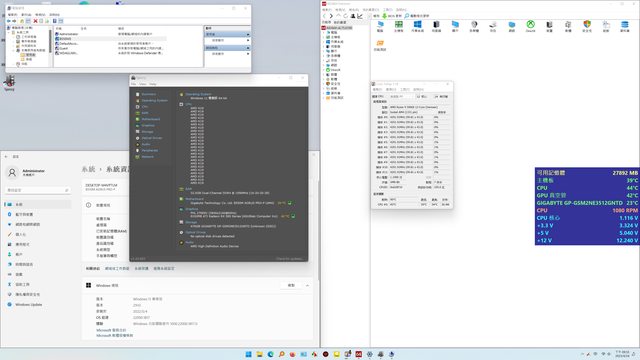Image resolution: width=640 pixels, height=360 pixels.
Task: Open the database icon in AIDA64 panel
Action: pos(624,26)
